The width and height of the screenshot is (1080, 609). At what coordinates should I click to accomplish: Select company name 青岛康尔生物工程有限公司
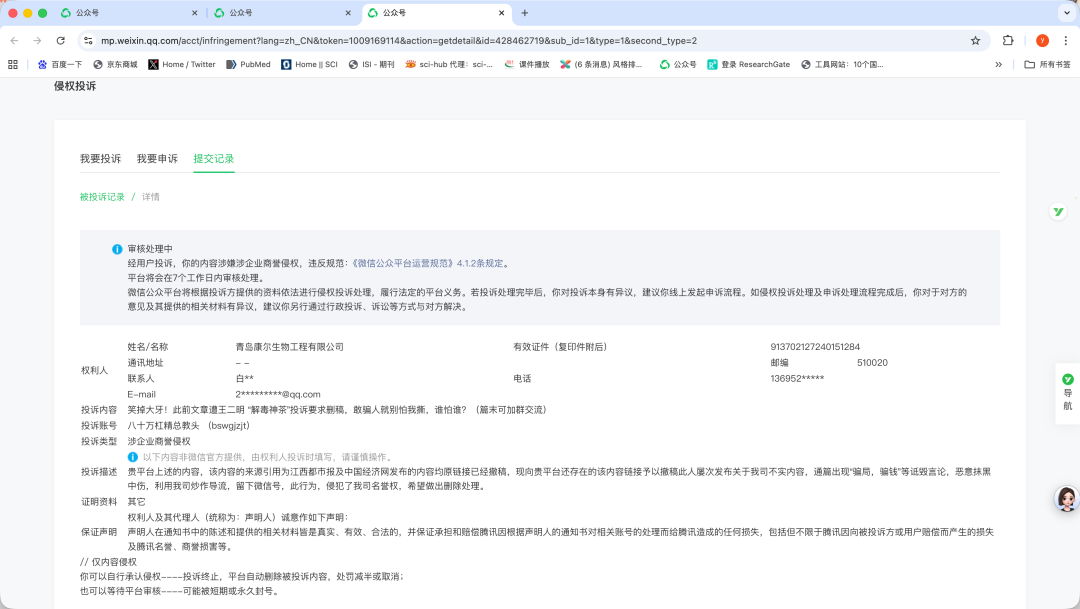(x=289, y=347)
